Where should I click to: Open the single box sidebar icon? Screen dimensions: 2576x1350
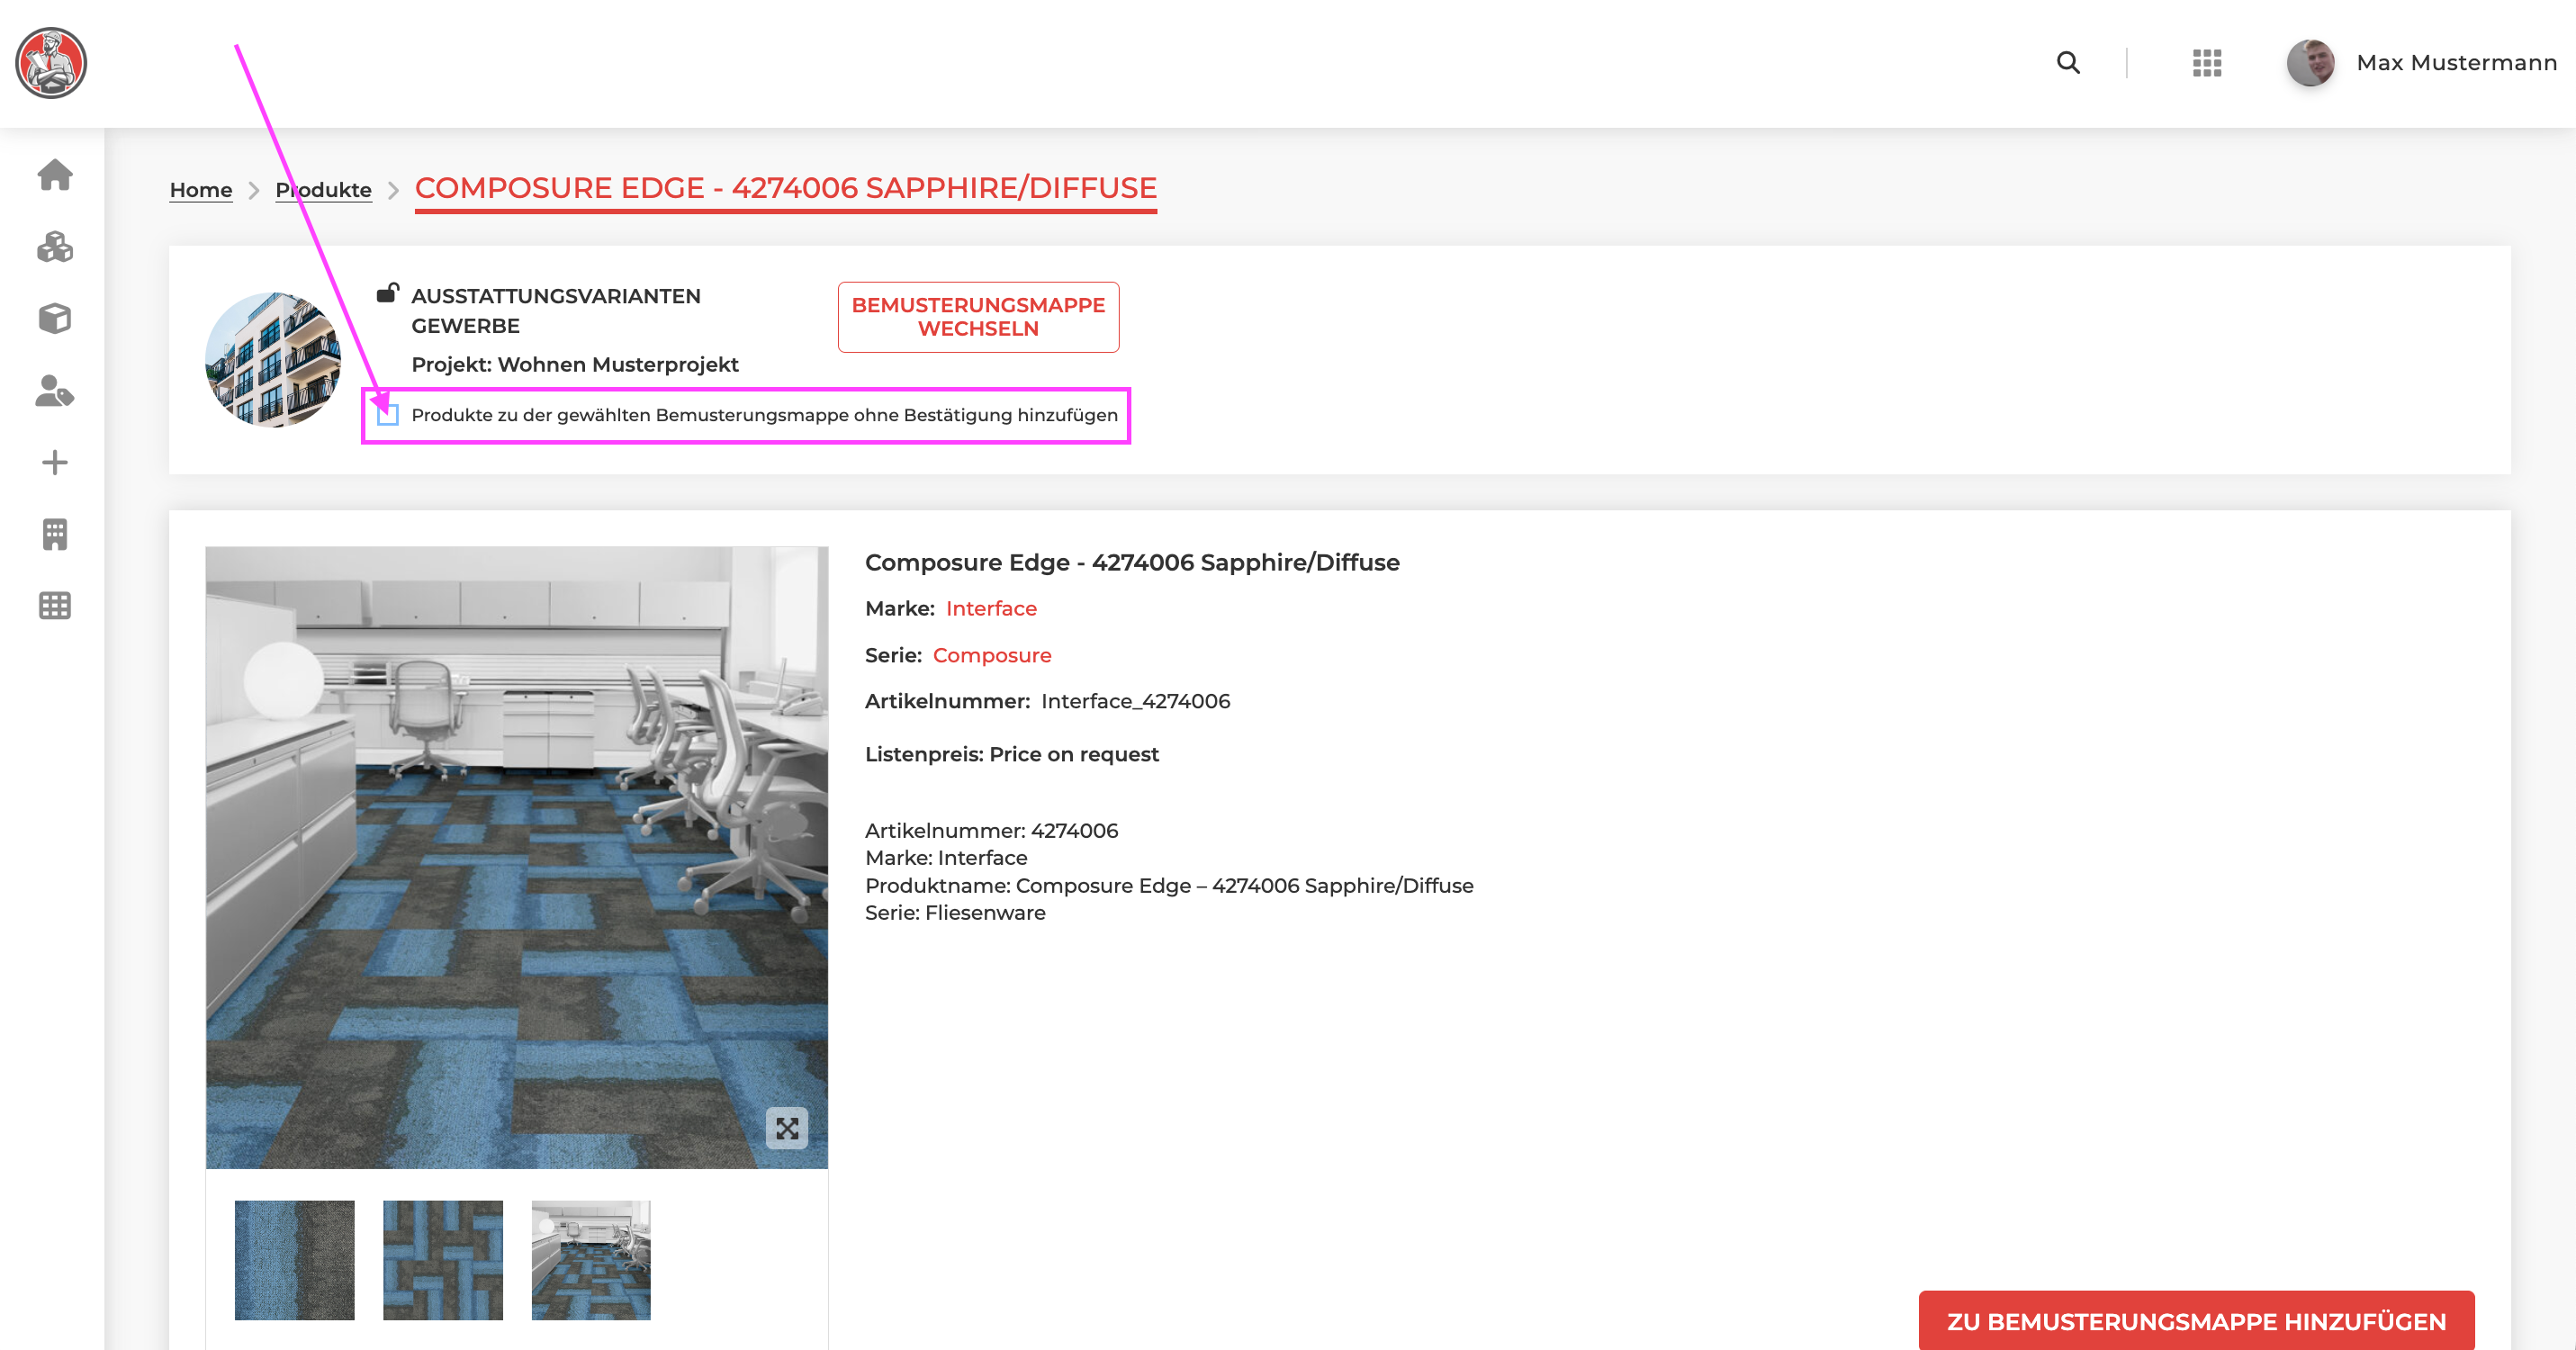click(x=55, y=319)
